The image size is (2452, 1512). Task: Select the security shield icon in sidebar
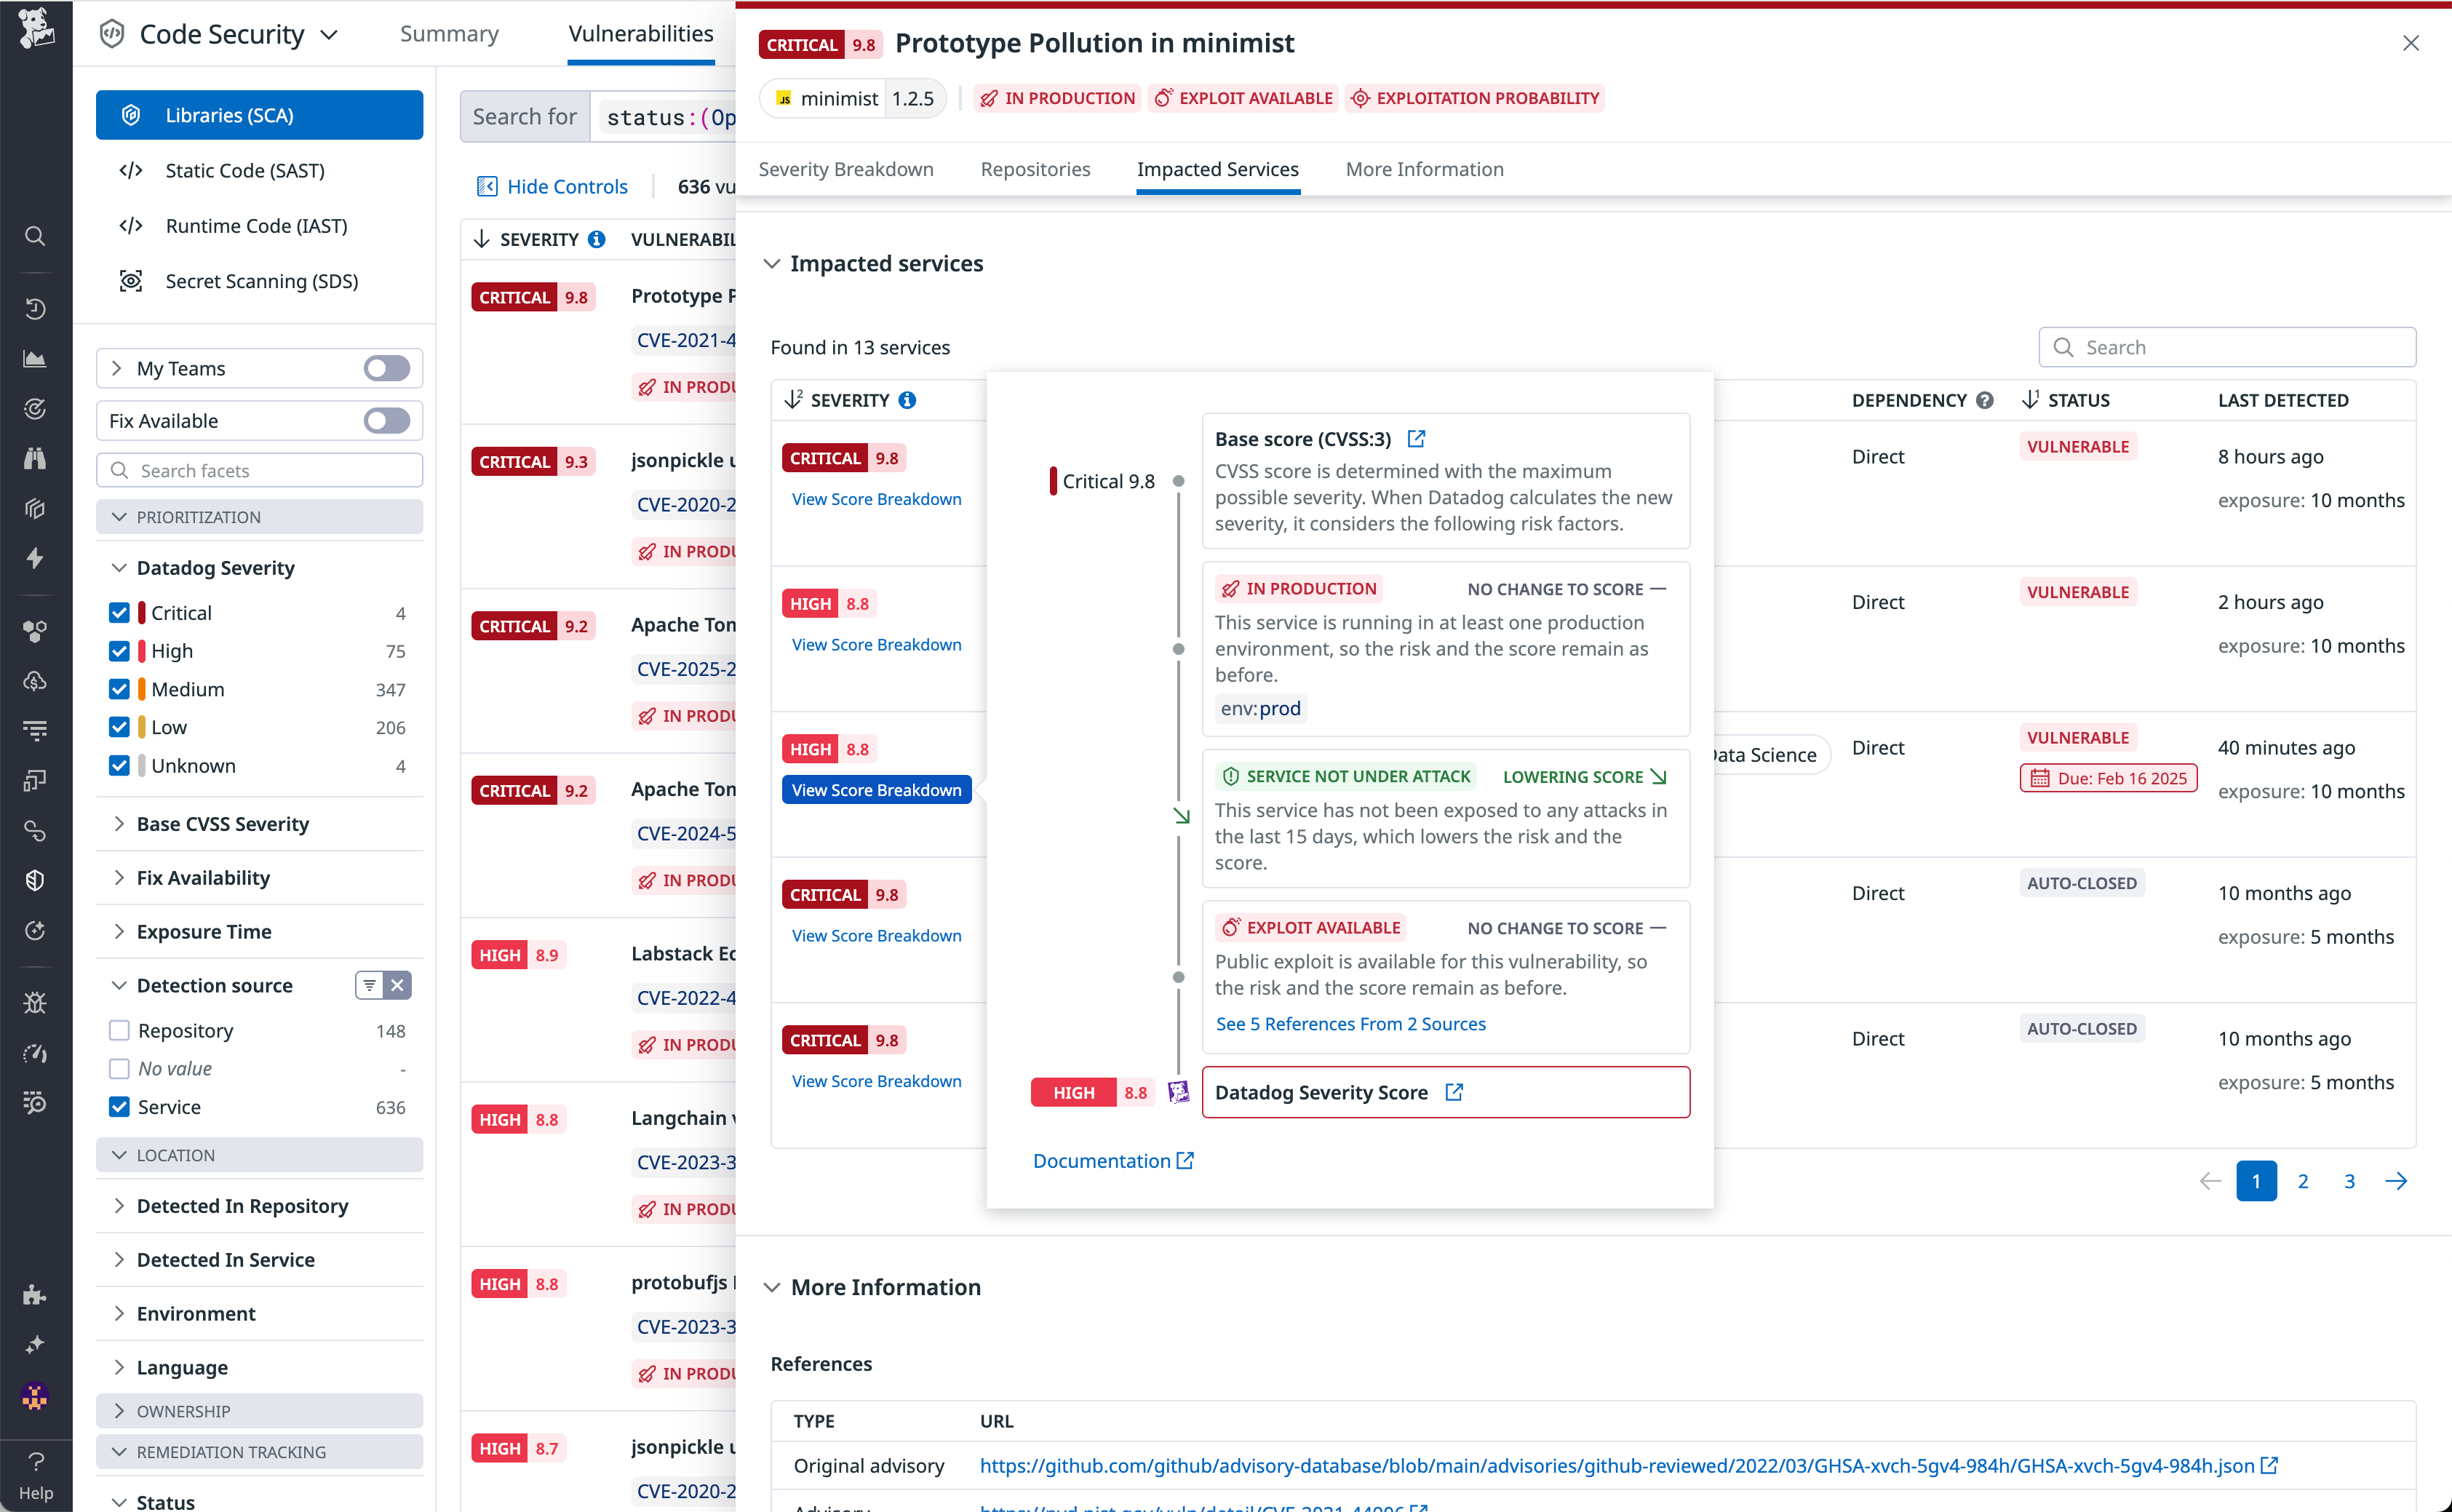[x=35, y=880]
